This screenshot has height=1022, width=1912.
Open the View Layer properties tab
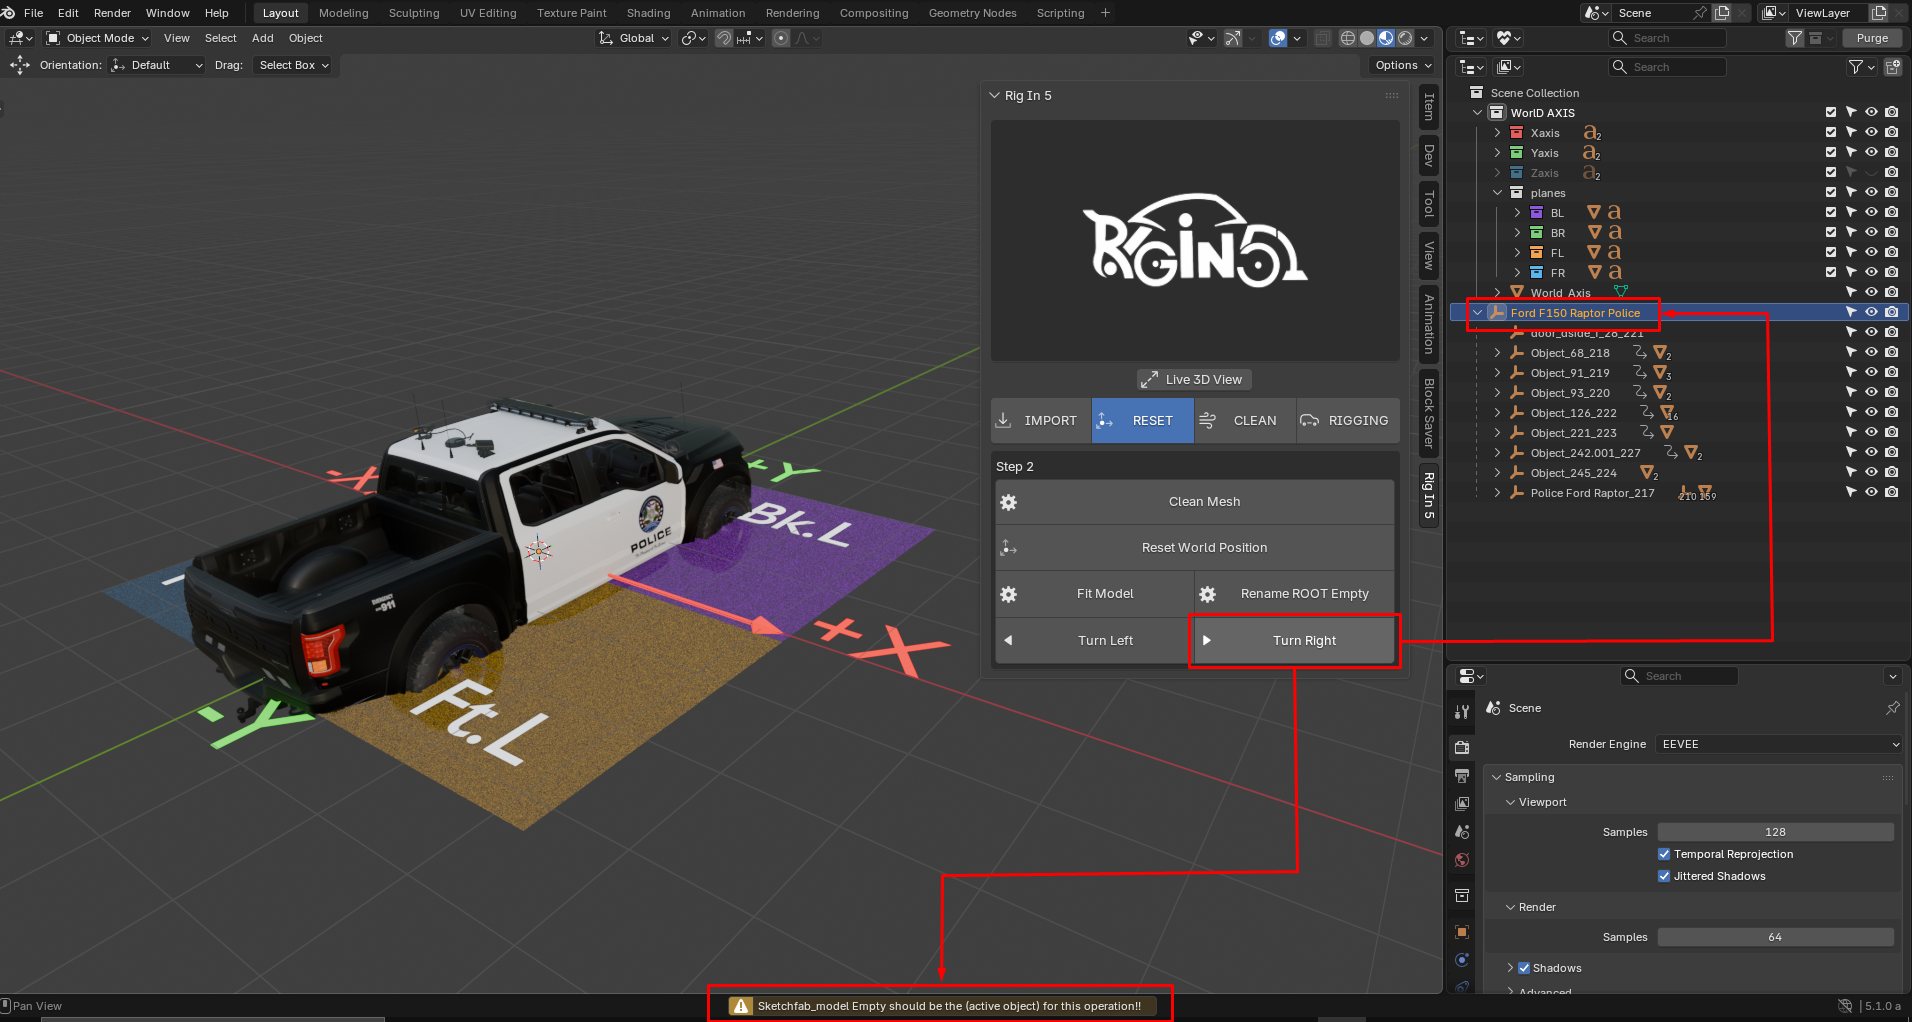(1462, 804)
